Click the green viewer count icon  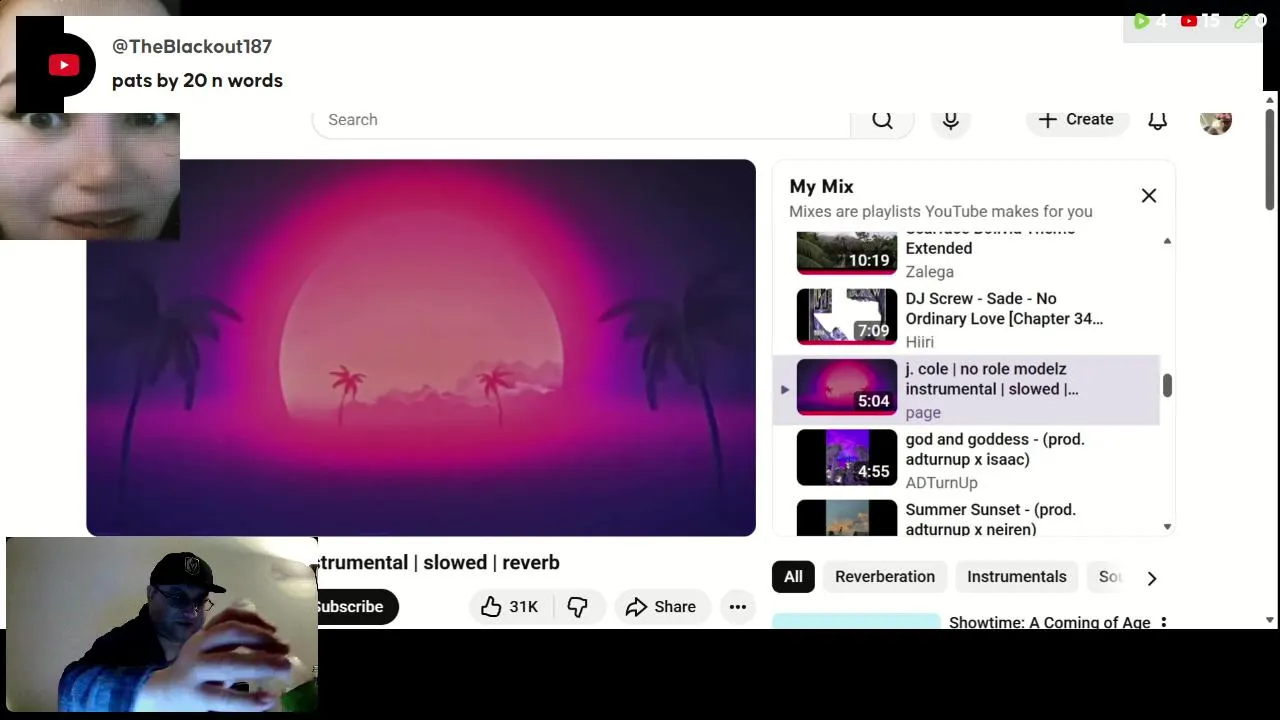tap(1141, 21)
